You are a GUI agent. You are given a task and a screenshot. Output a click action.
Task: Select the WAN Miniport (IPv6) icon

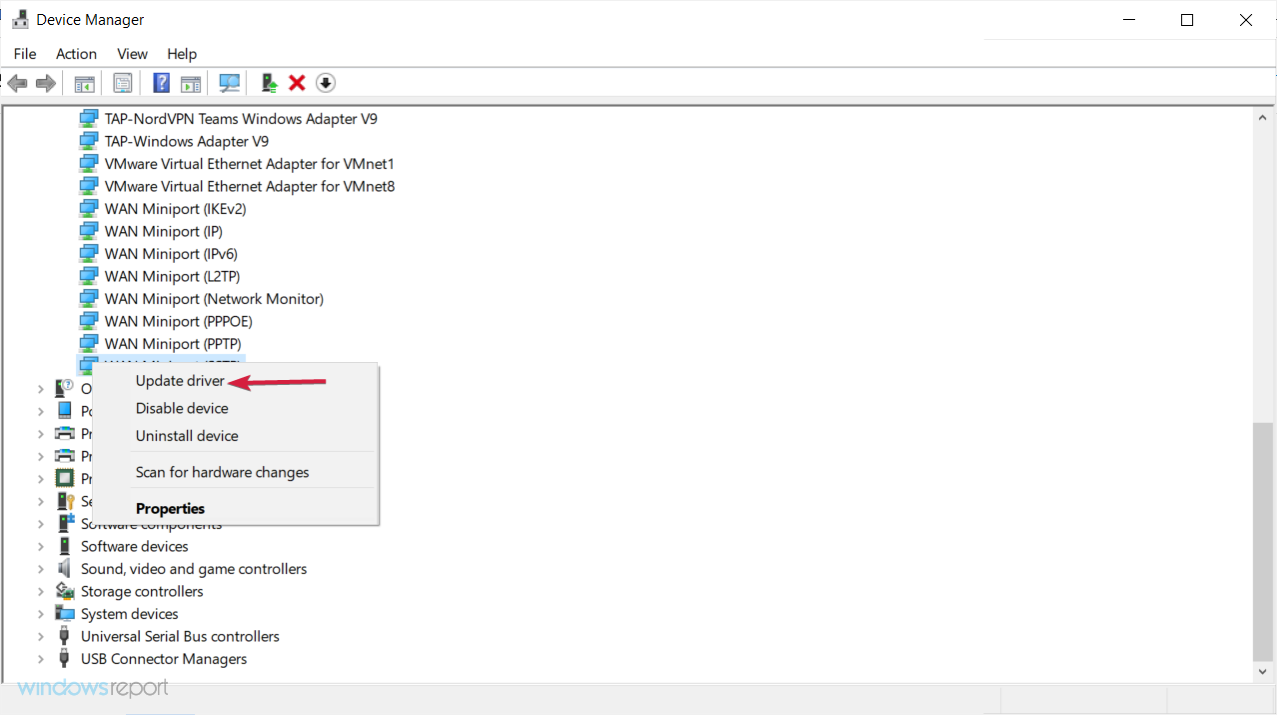89,254
